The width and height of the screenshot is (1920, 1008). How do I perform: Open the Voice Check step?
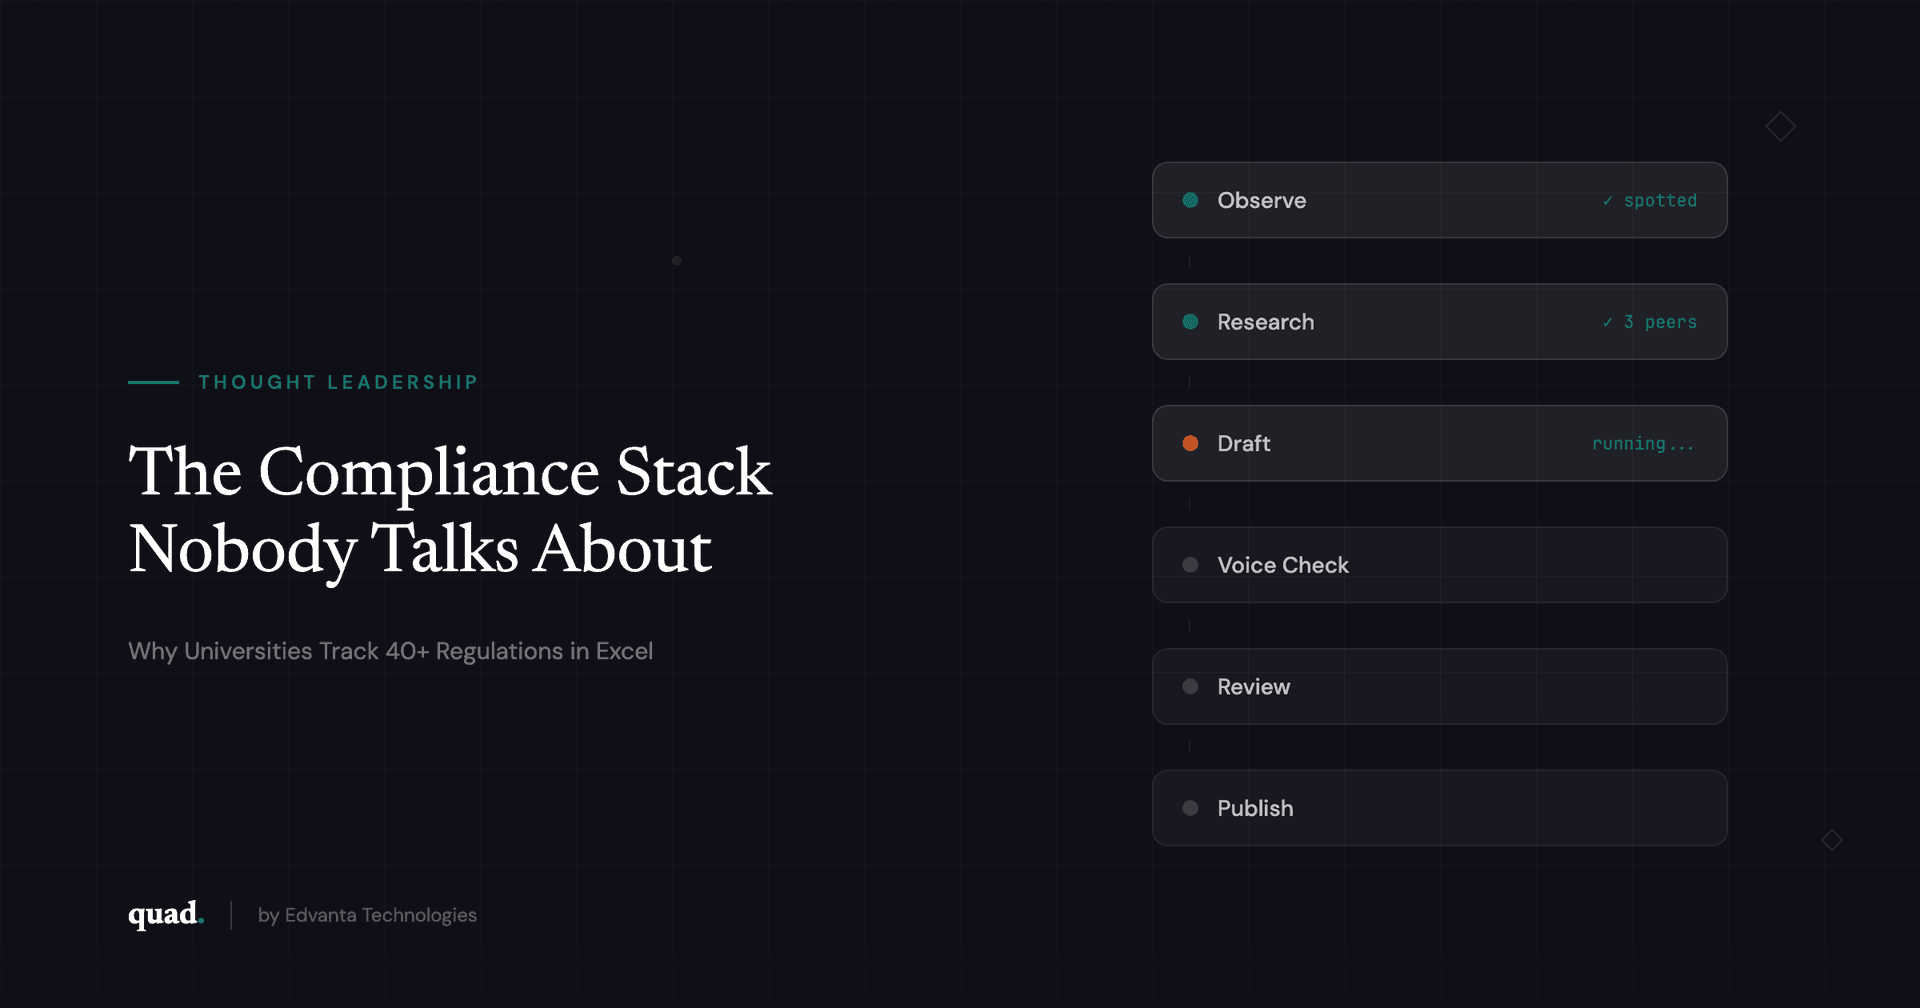pyautogui.click(x=1438, y=565)
